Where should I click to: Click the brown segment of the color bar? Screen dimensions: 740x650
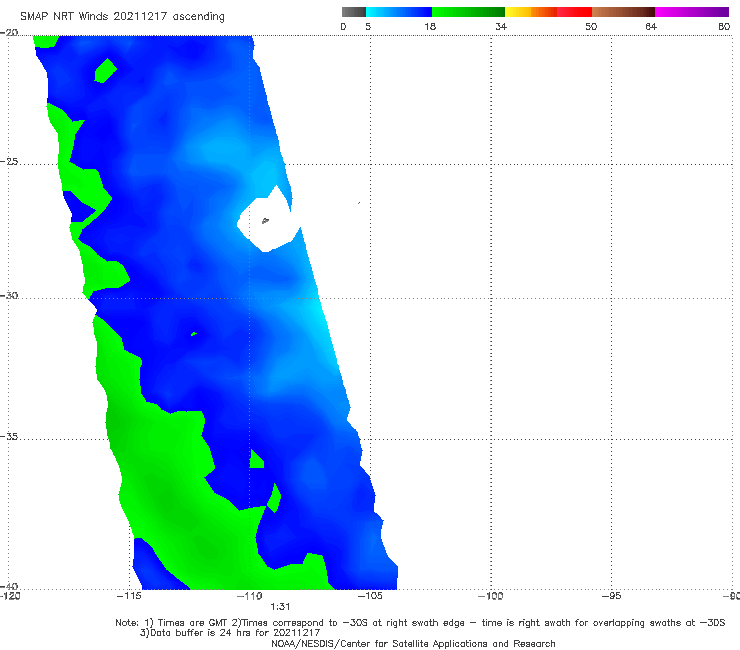(623, 12)
